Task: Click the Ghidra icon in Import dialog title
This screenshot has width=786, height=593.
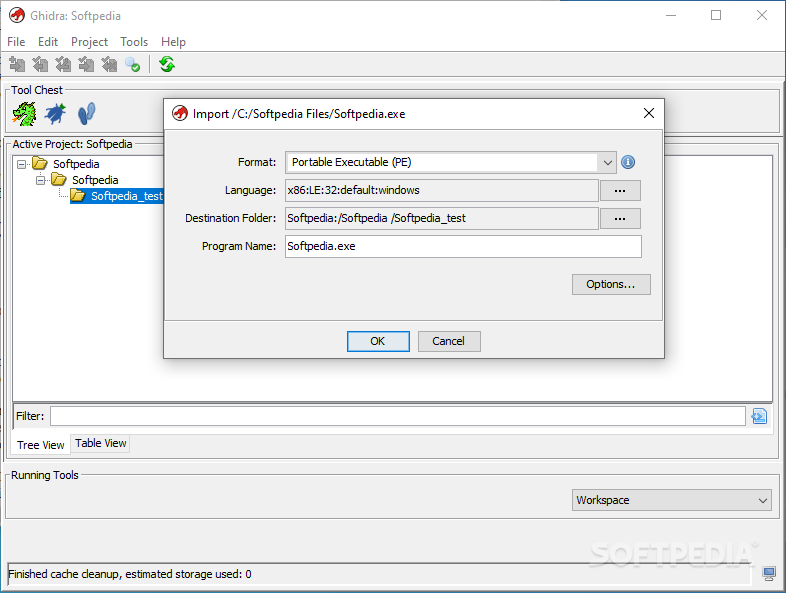Action: 179,113
